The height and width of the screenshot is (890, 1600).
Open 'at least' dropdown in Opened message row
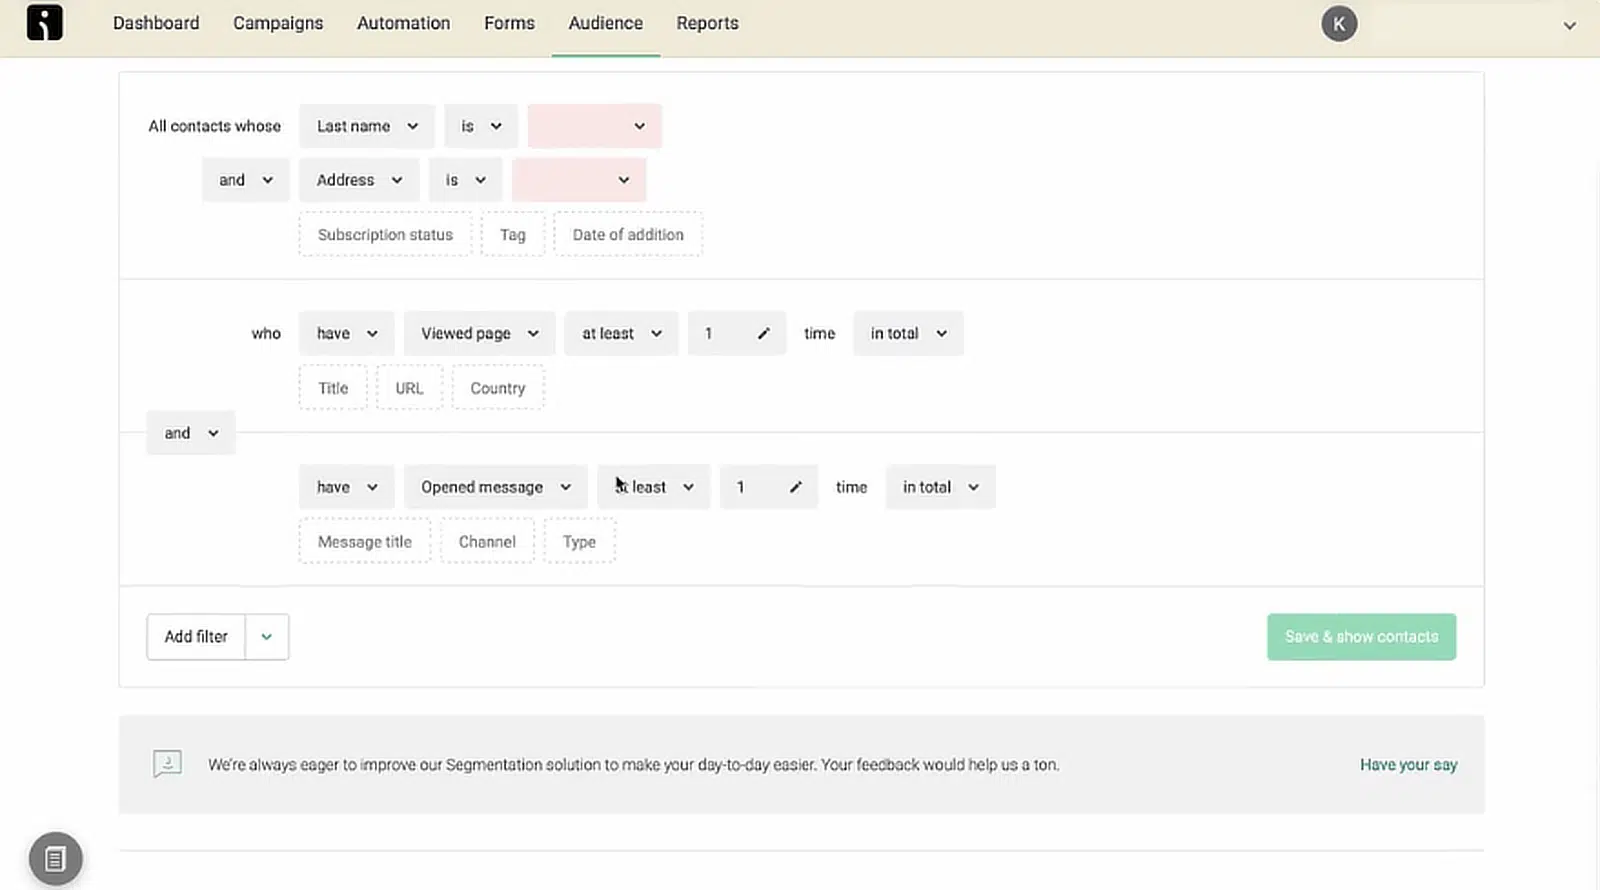tap(653, 487)
